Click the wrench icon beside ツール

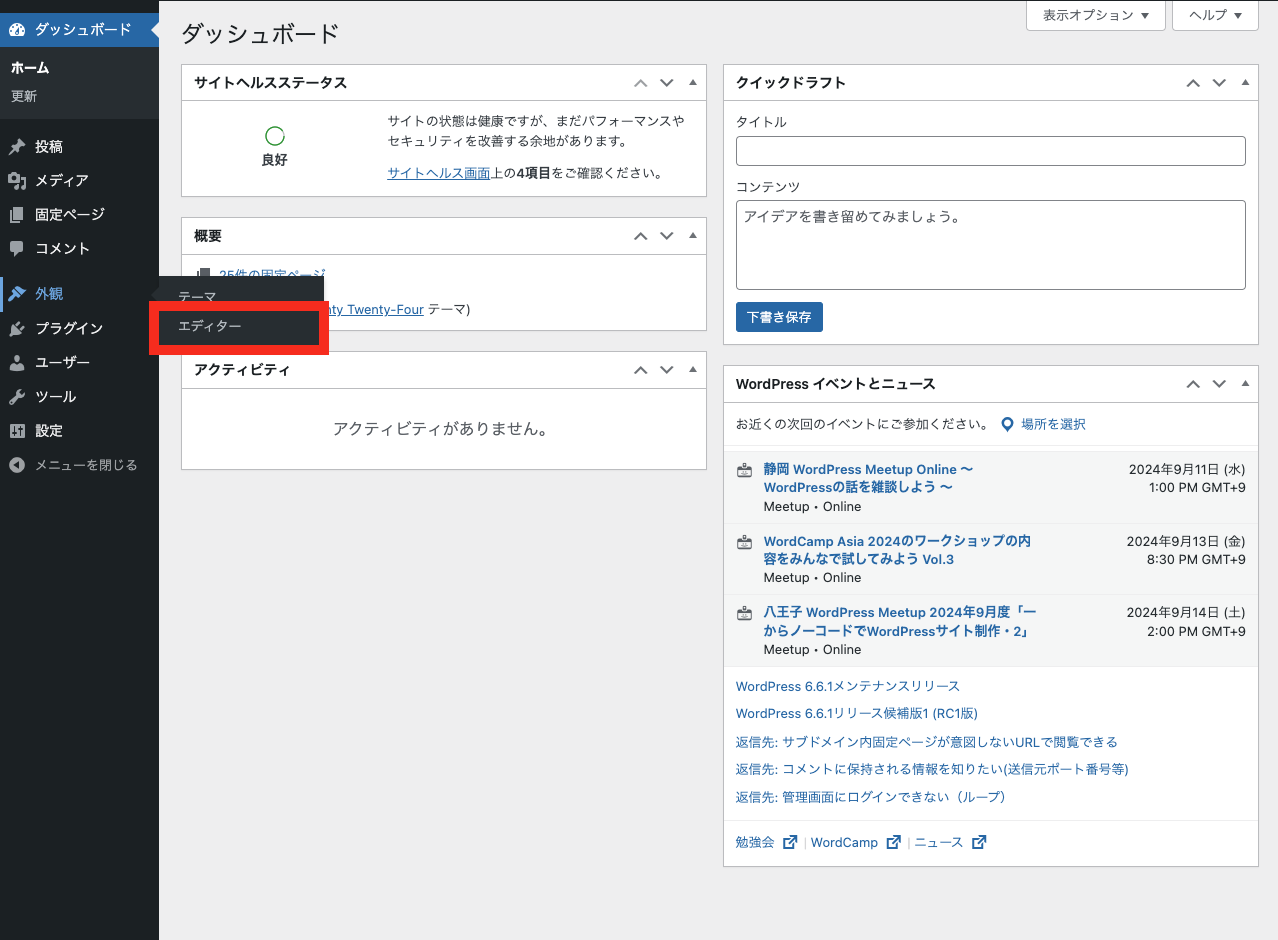tap(17, 397)
